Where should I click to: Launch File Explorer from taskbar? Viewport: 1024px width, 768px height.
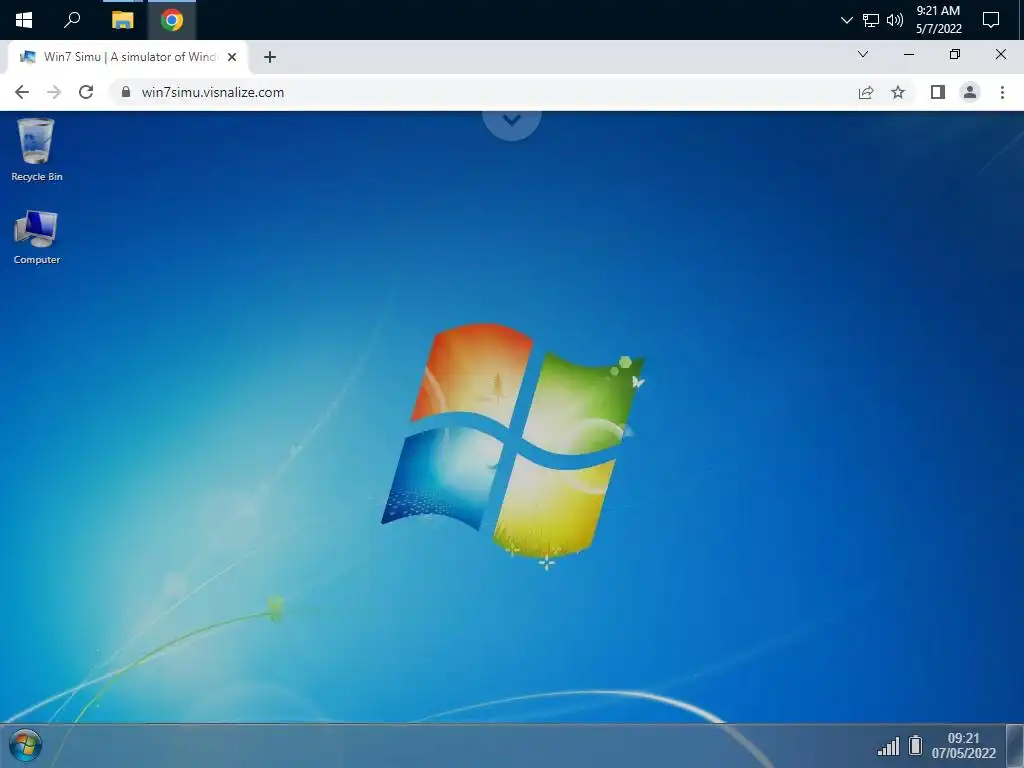coord(122,20)
